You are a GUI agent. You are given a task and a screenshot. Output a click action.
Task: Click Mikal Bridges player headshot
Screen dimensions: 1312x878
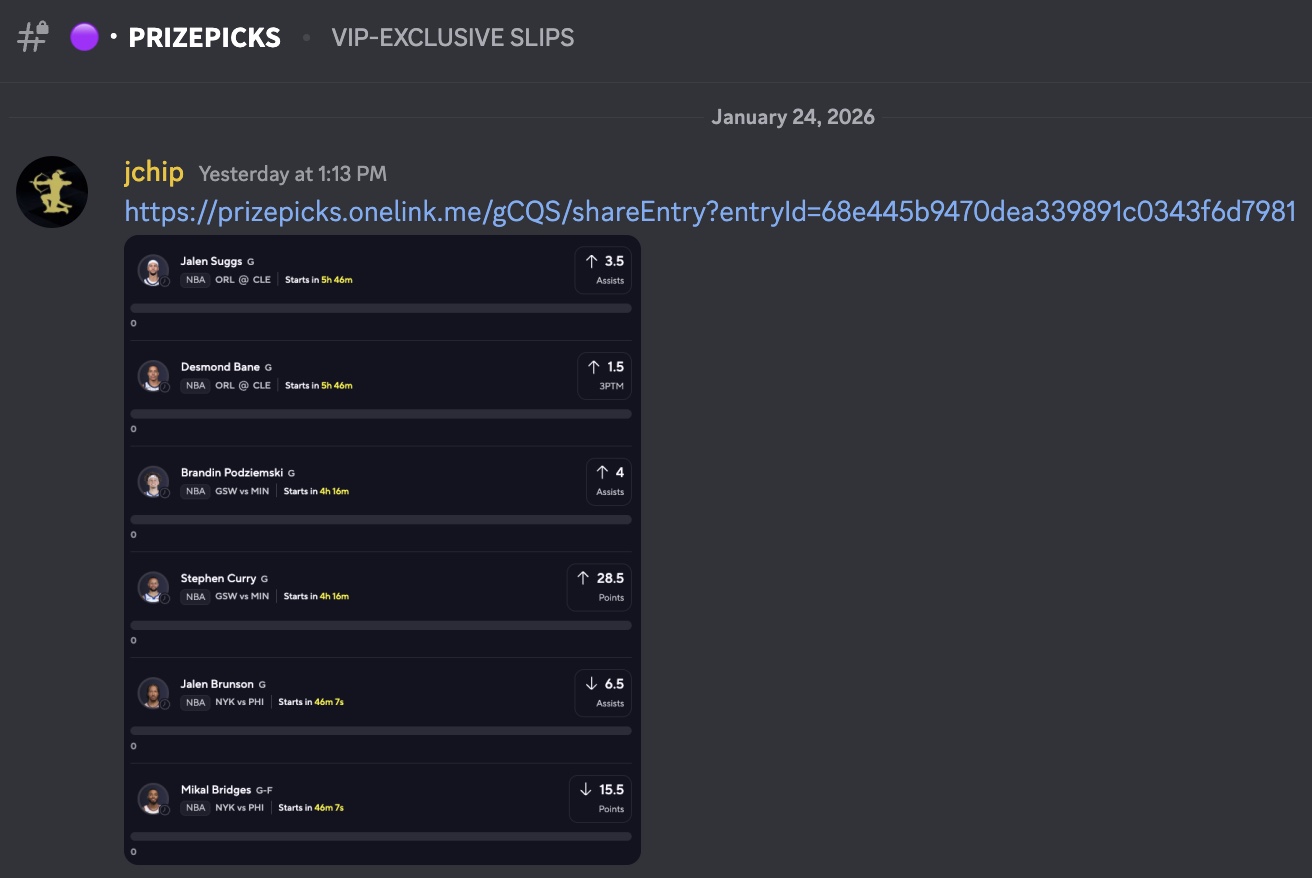[153, 799]
